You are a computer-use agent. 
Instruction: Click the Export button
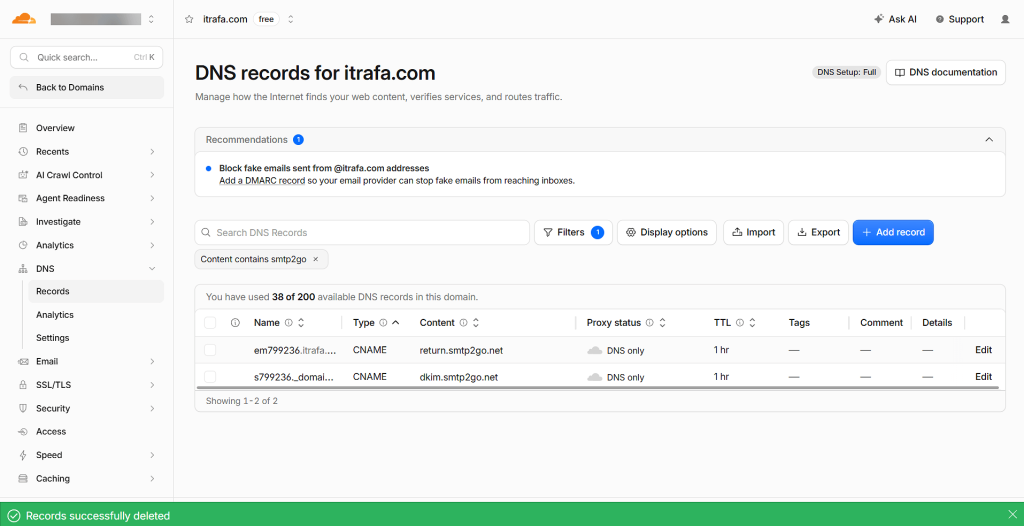pos(818,233)
